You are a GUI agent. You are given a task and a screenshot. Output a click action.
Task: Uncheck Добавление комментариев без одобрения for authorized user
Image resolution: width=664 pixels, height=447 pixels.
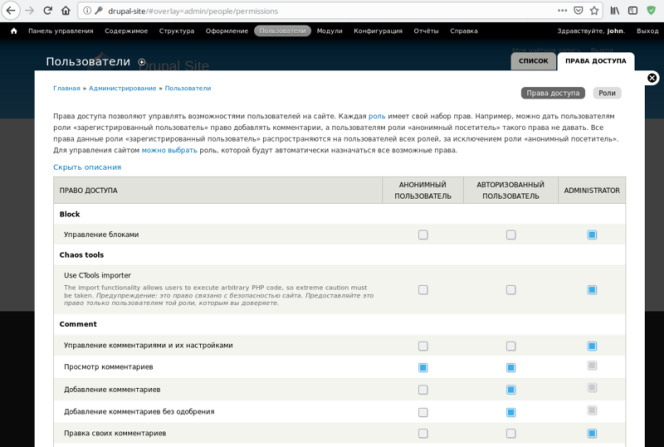tap(511, 412)
